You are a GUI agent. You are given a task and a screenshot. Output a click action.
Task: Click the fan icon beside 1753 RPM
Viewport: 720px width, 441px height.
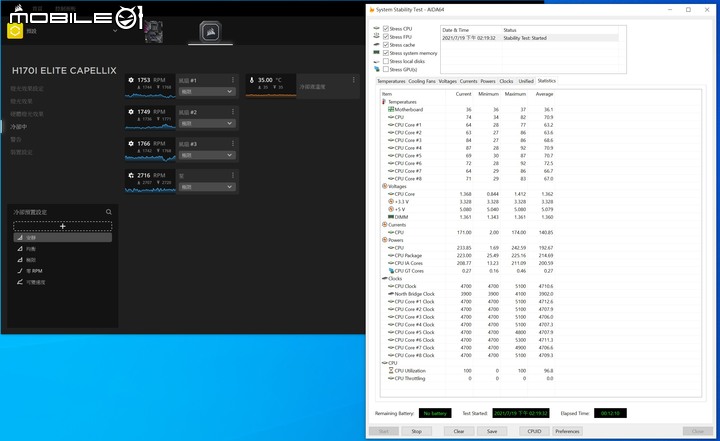coord(131,80)
